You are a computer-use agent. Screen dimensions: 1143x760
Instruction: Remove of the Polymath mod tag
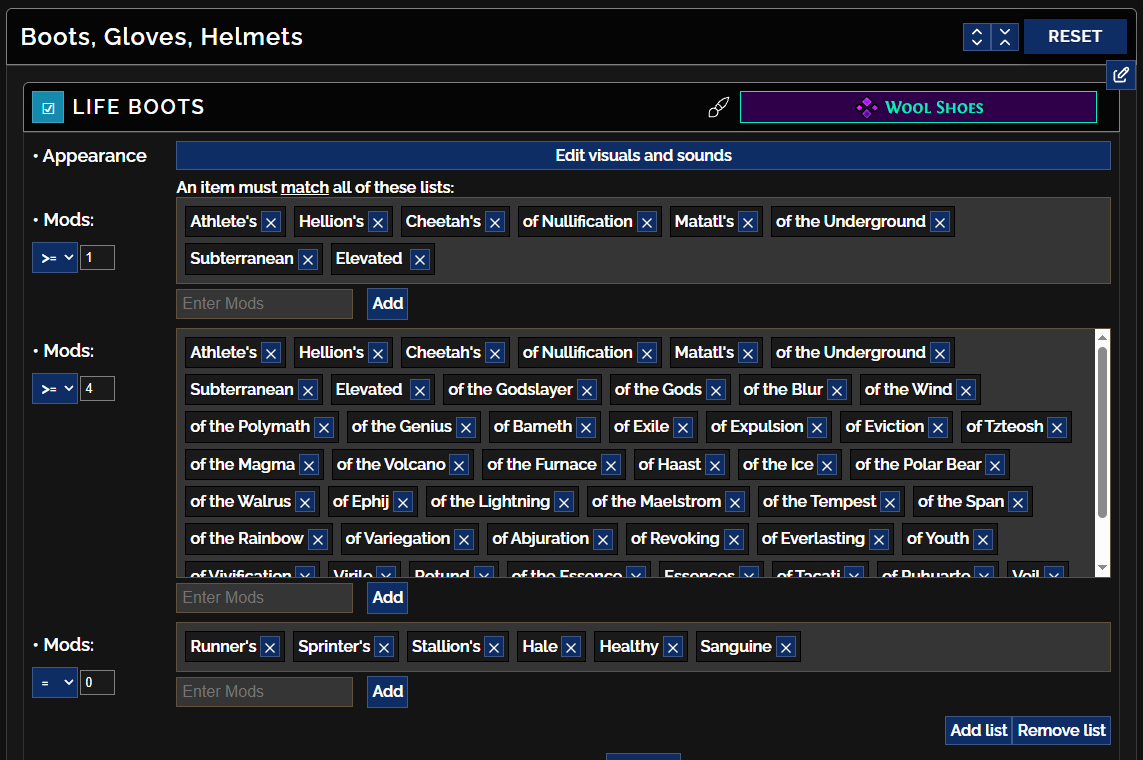(324, 428)
